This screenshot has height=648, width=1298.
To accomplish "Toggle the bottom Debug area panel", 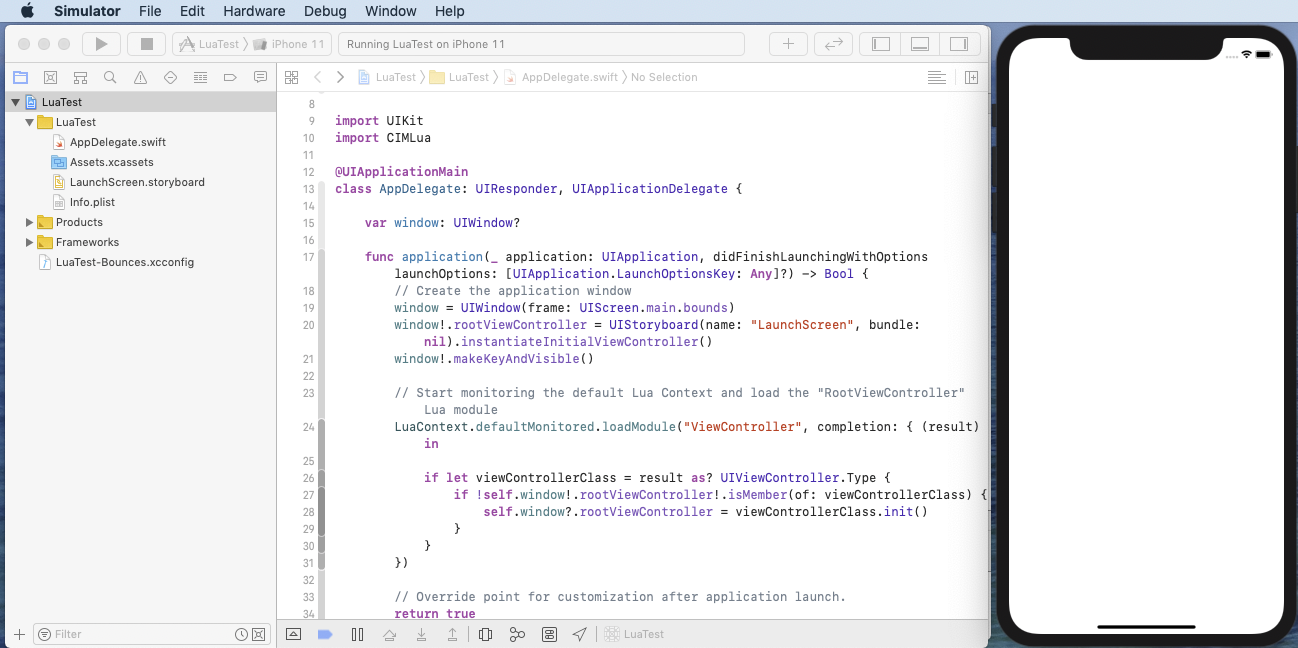I will click(x=920, y=44).
